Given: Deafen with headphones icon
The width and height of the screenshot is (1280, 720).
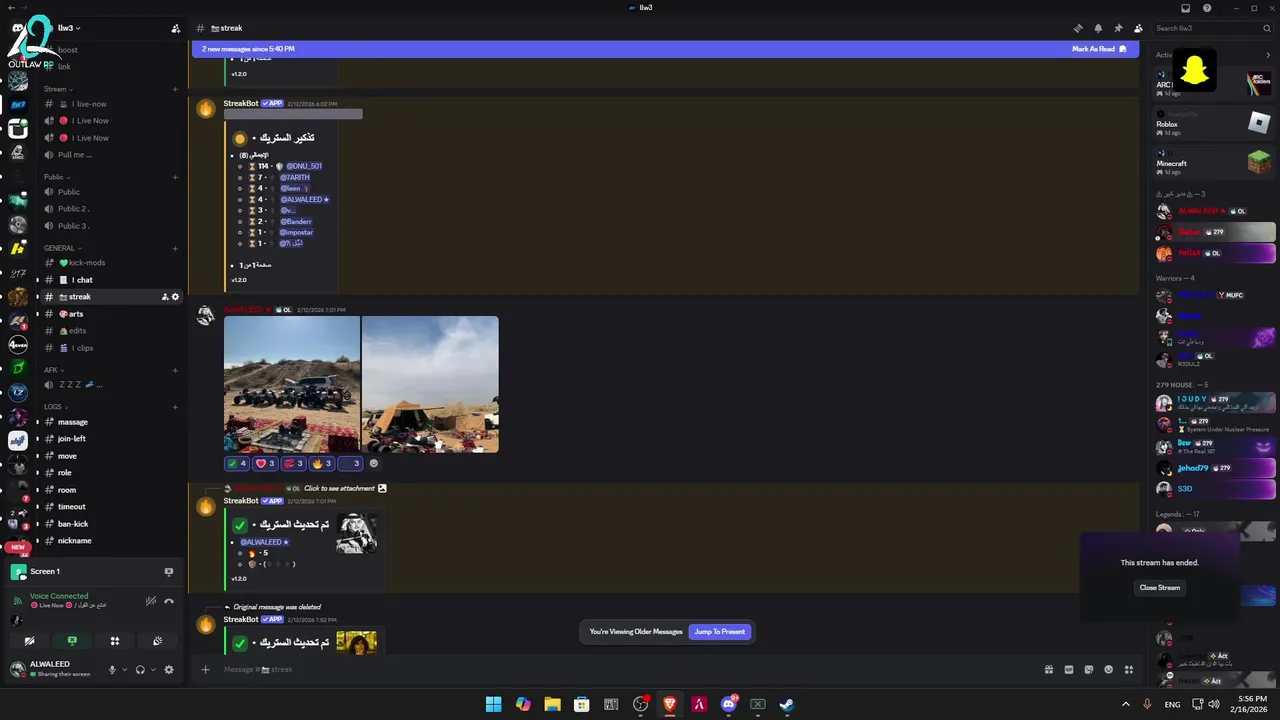Looking at the screenshot, I should [x=140, y=670].
